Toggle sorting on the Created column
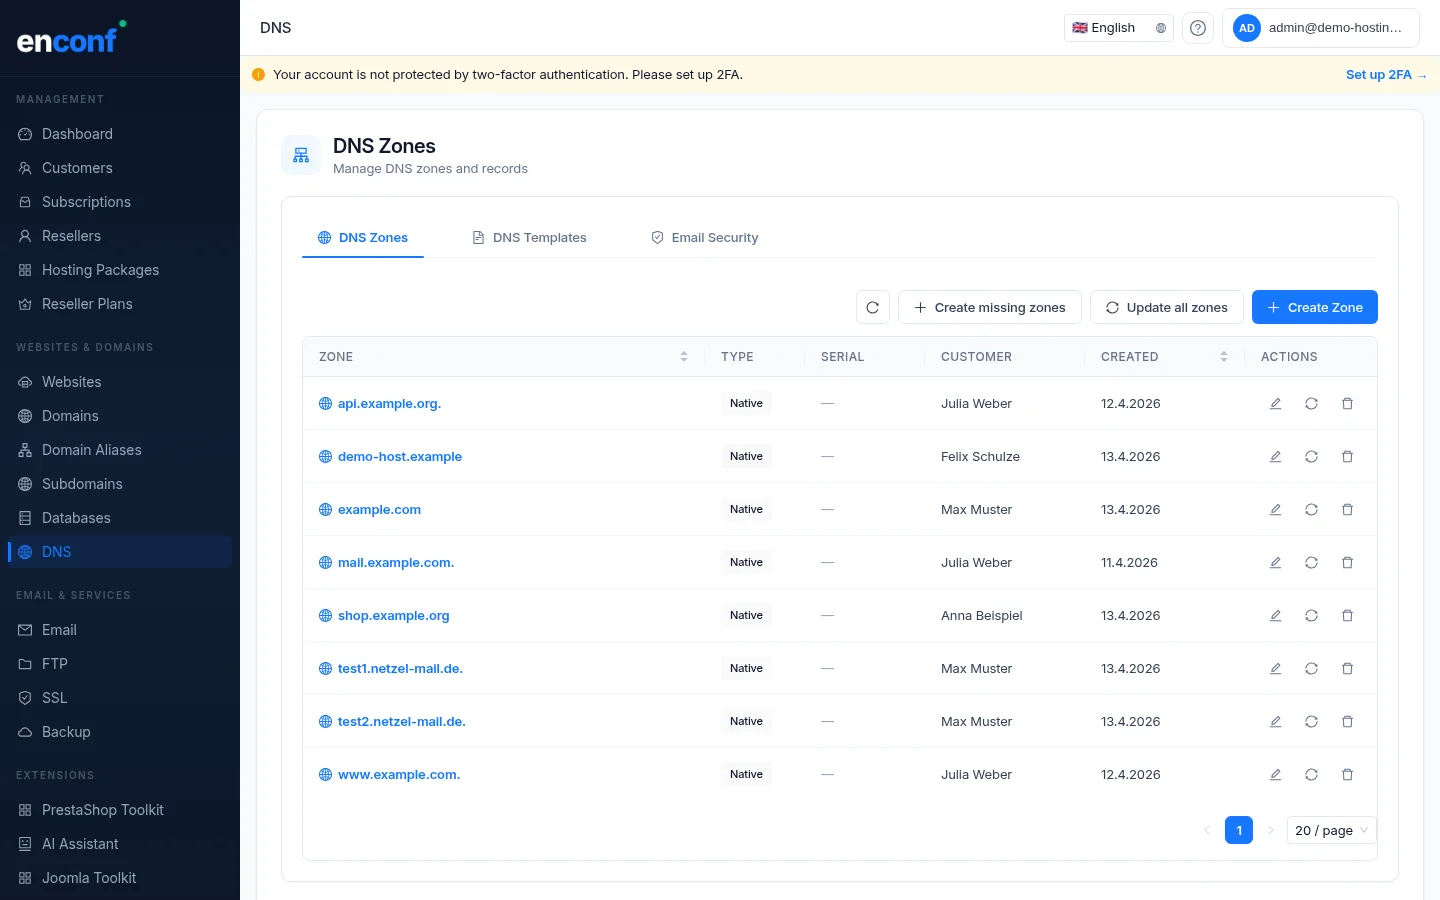This screenshot has width=1440, height=900. point(1224,356)
